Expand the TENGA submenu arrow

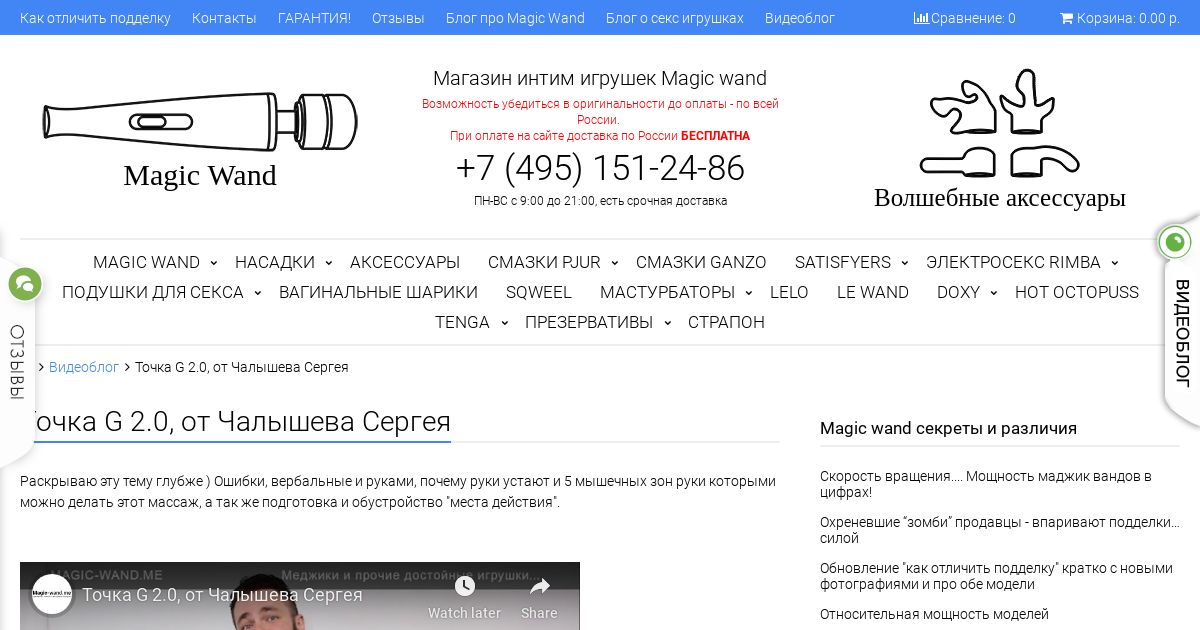503,323
